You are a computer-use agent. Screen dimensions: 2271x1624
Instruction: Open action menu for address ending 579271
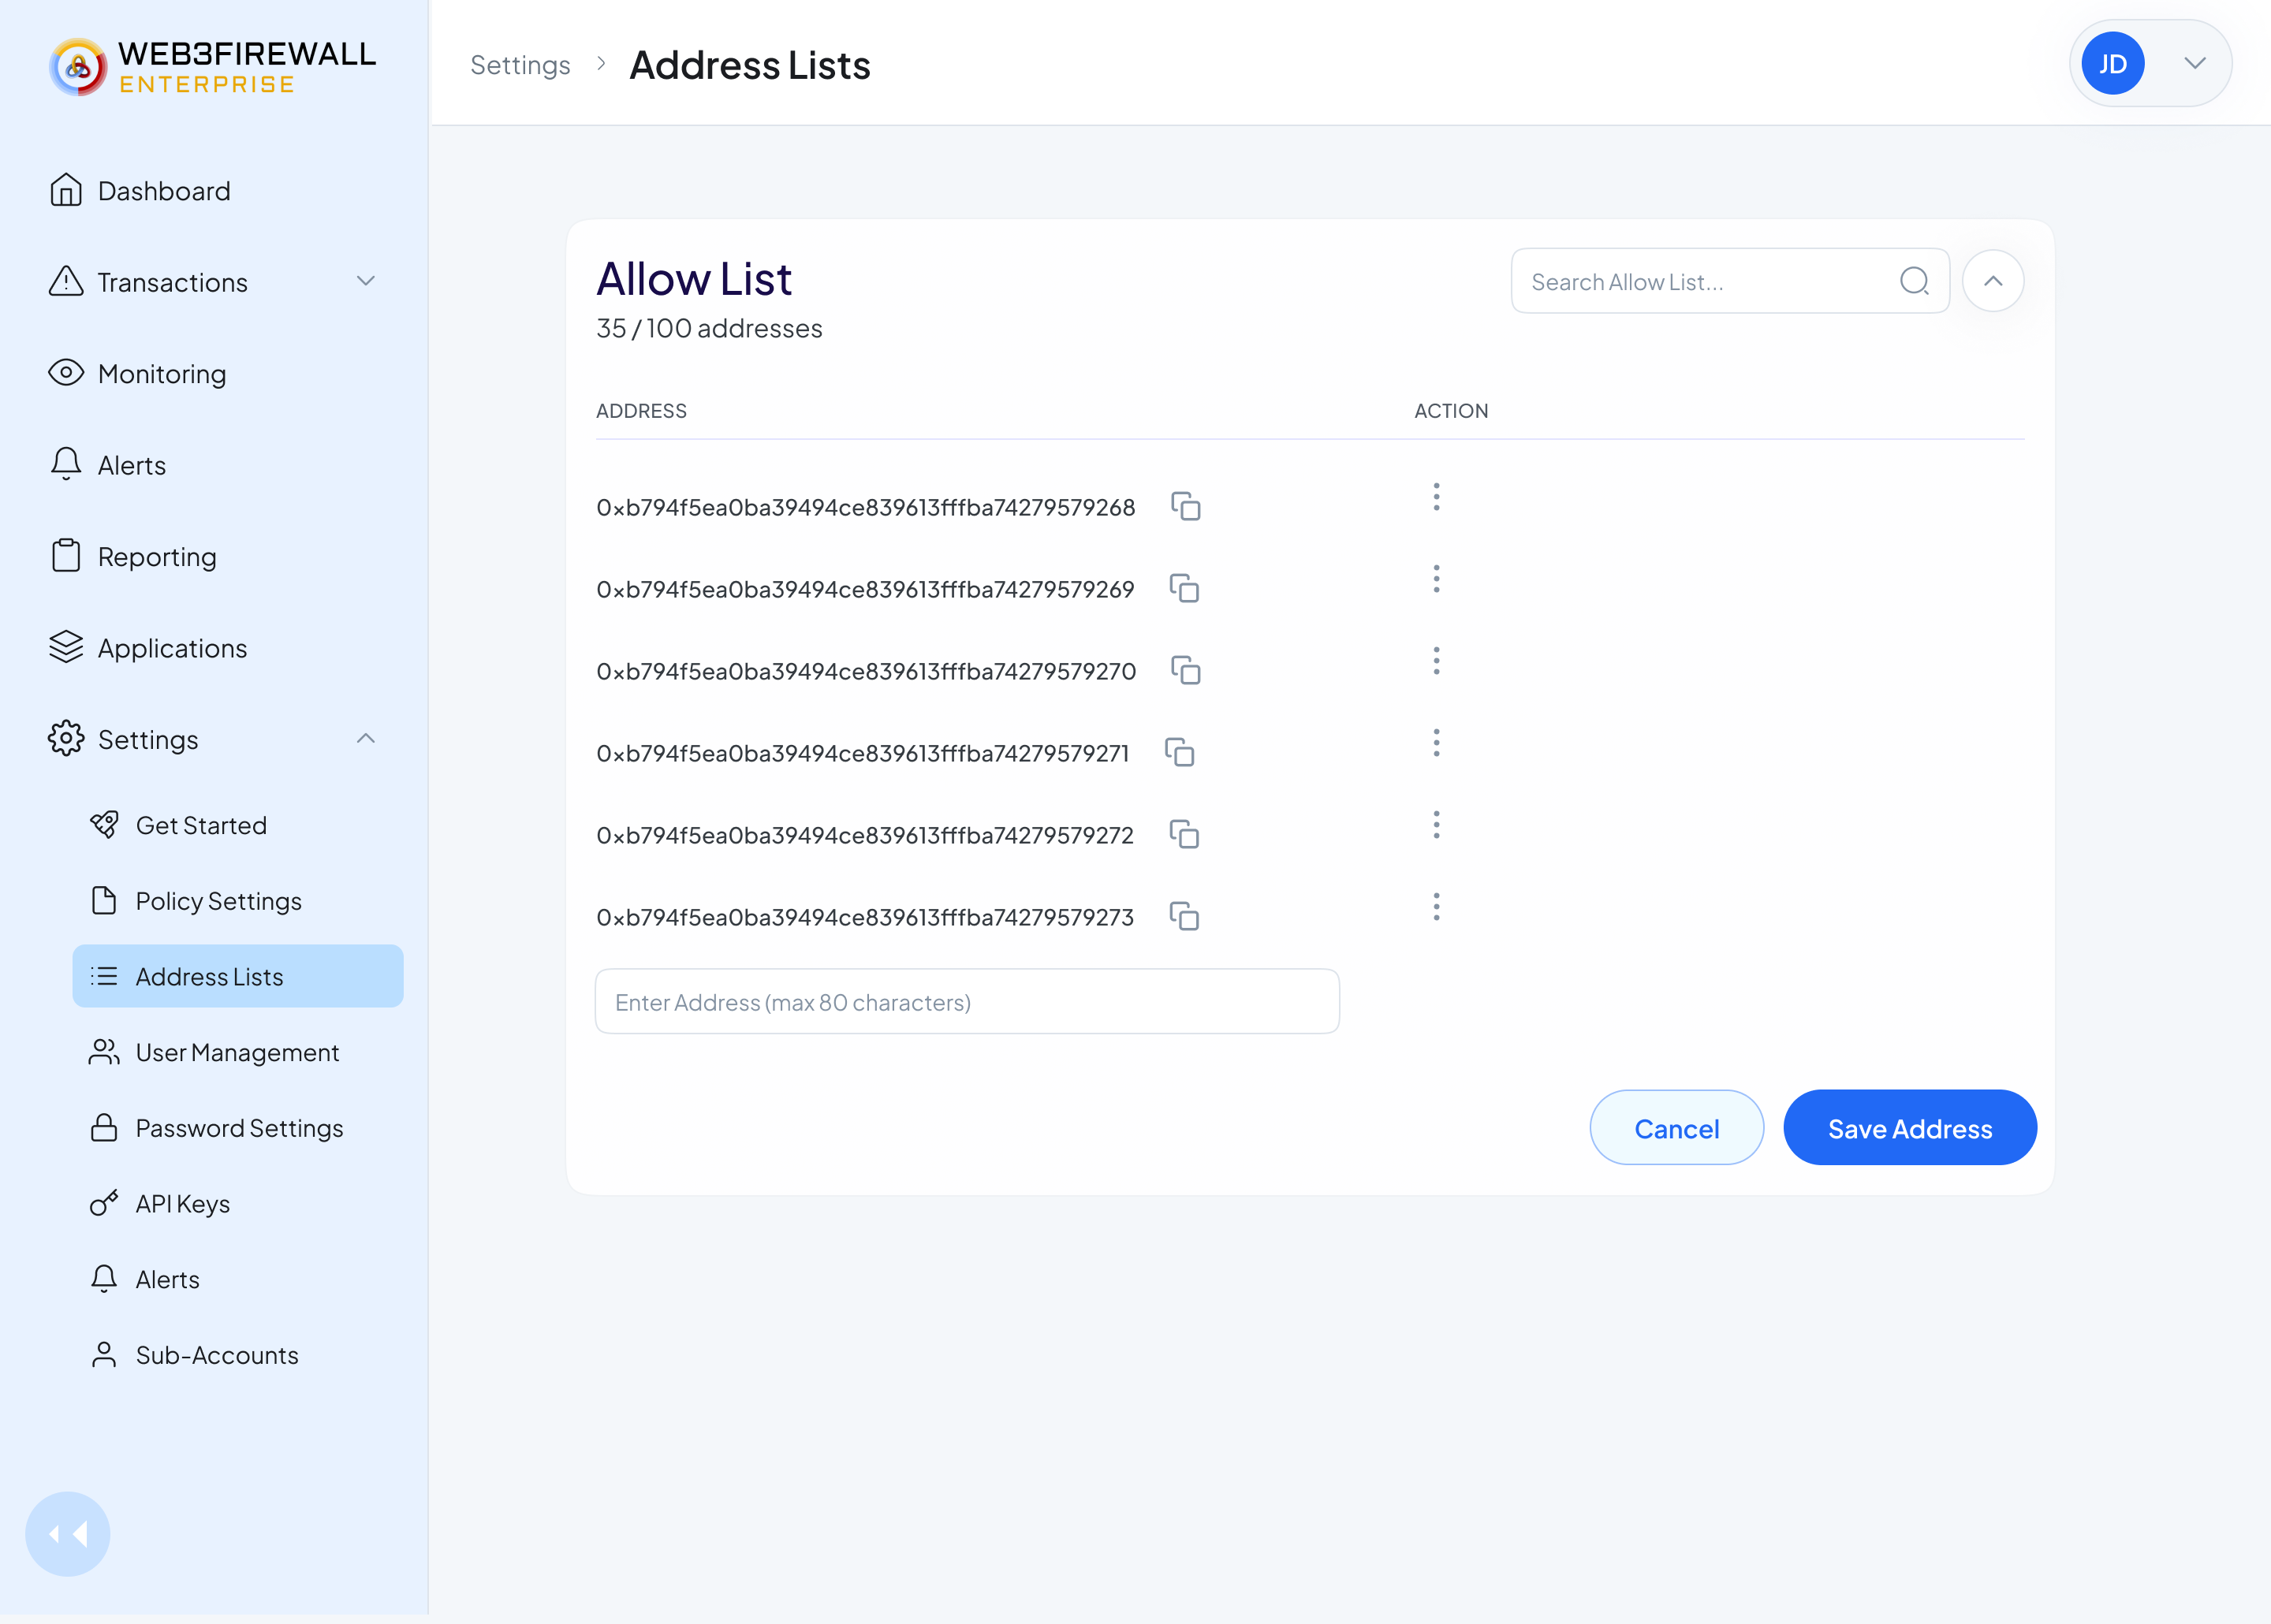click(x=1436, y=744)
